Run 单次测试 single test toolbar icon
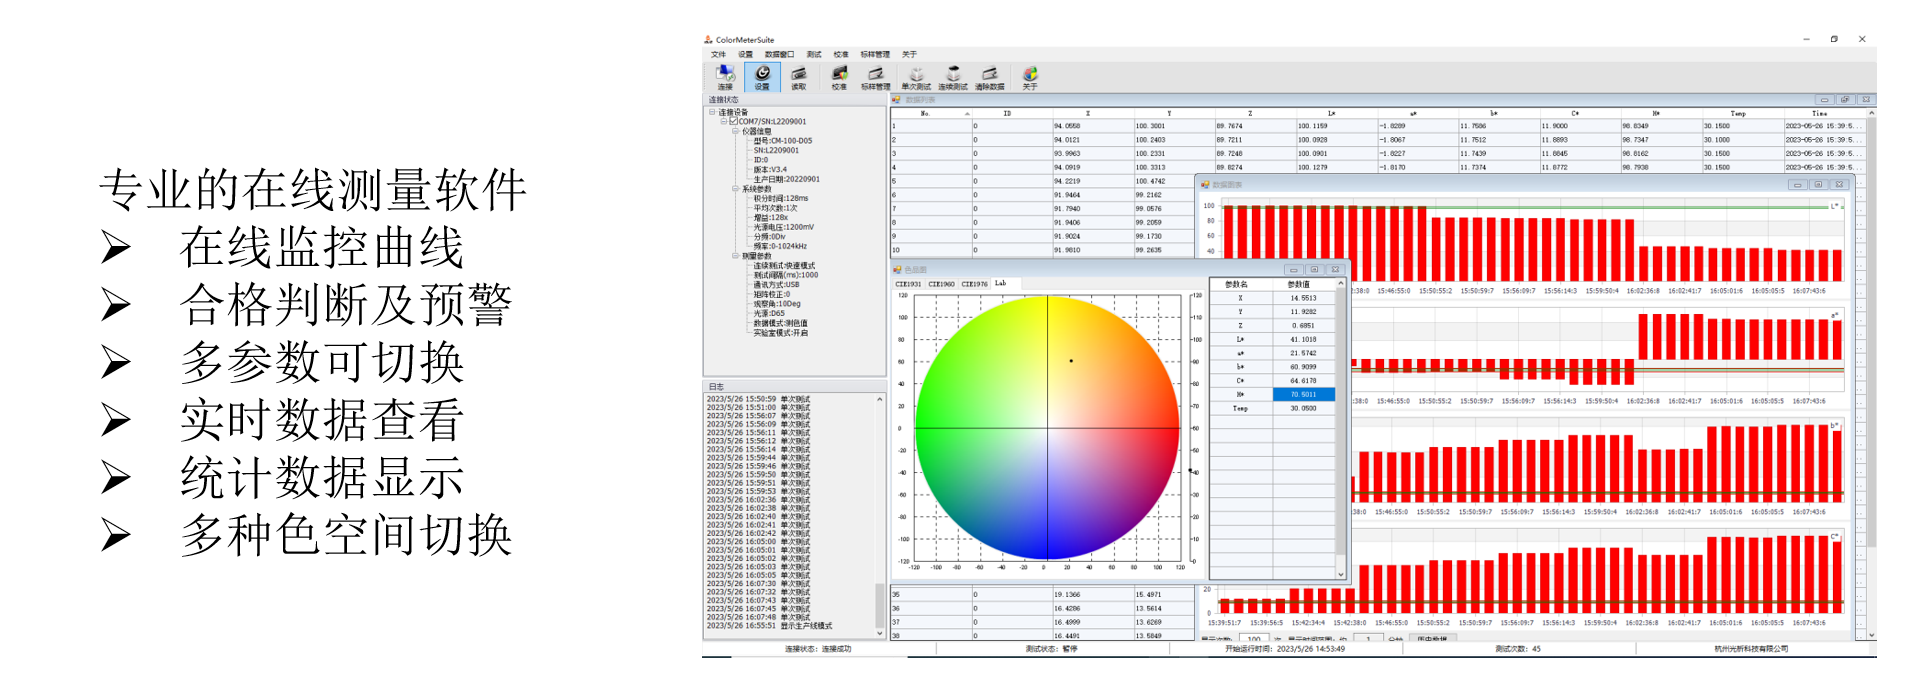The height and width of the screenshot is (698, 1905). (916, 77)
